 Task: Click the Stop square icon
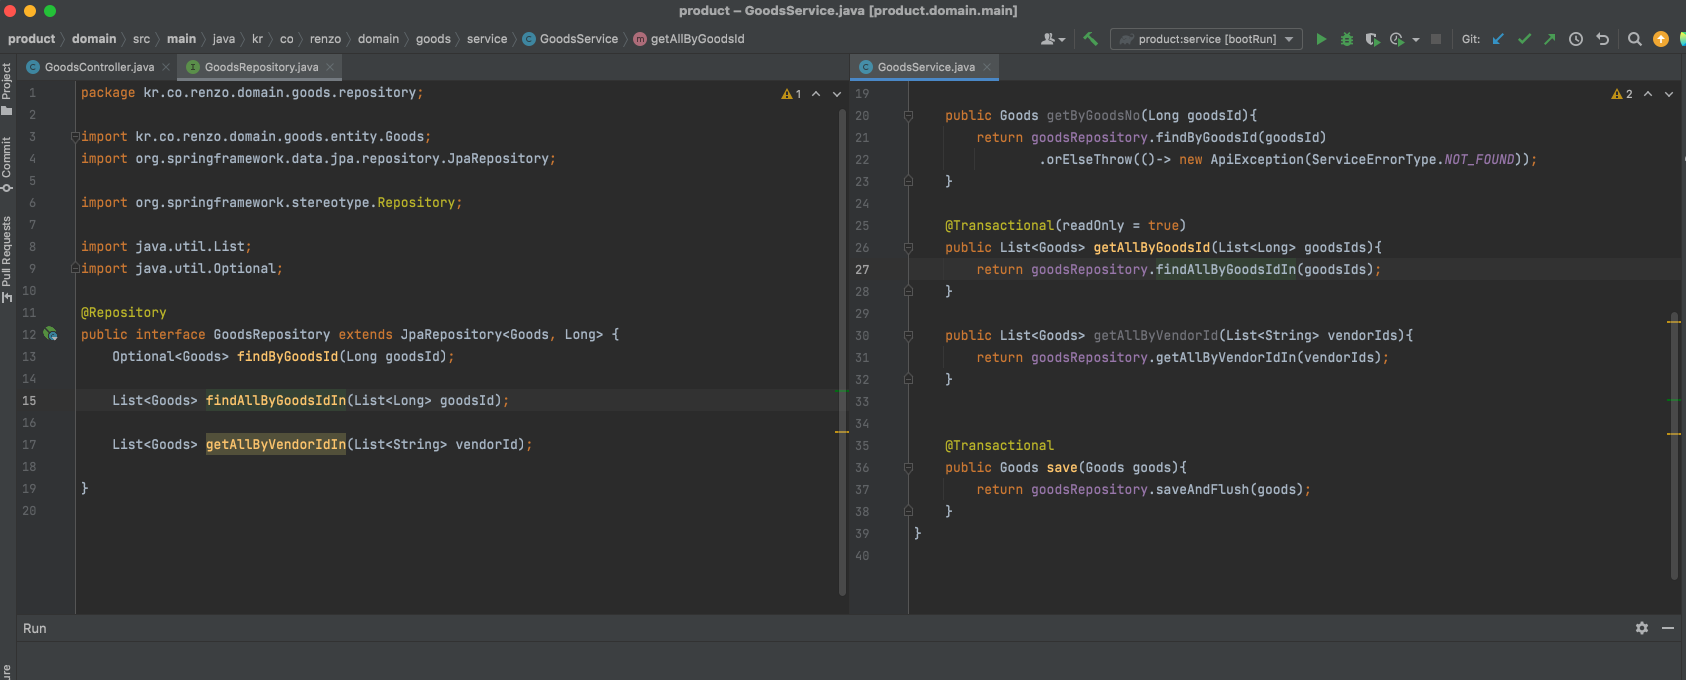(1436, 39)
